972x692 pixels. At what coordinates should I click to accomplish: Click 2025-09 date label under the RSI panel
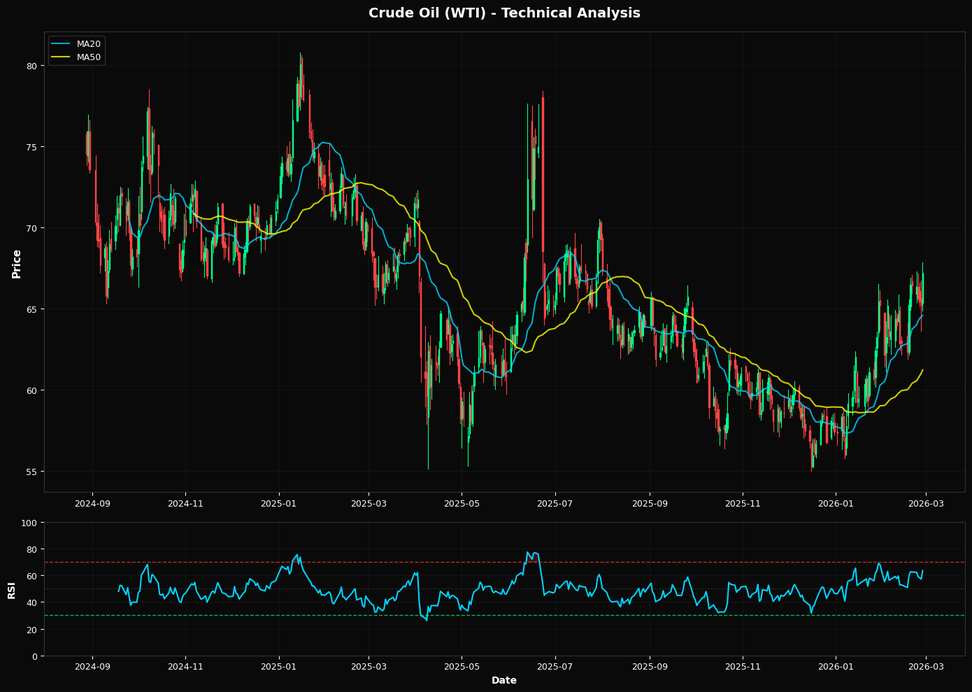(650, 668)
